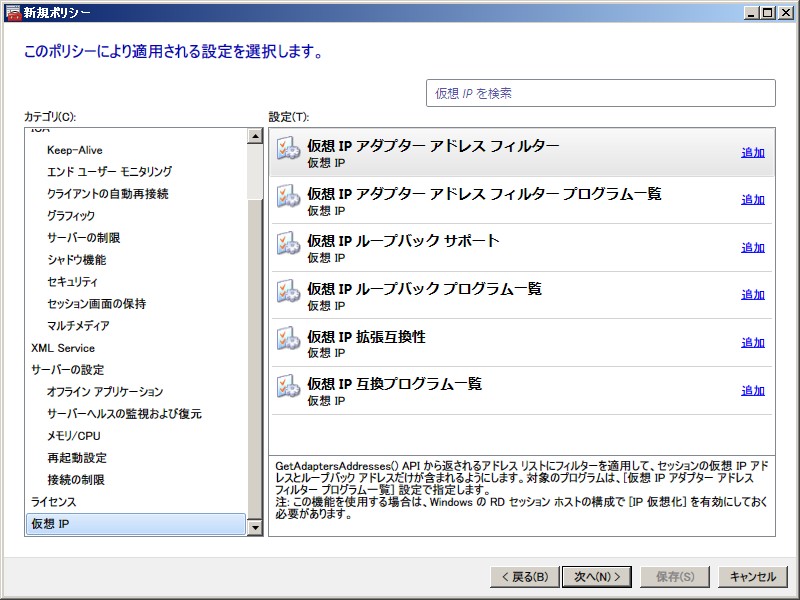The image size is (800, 600).
Task: Click the 仮想 IP 拡張互換性 setting icon
Action: pyautogui.click(x=288, y=342)
